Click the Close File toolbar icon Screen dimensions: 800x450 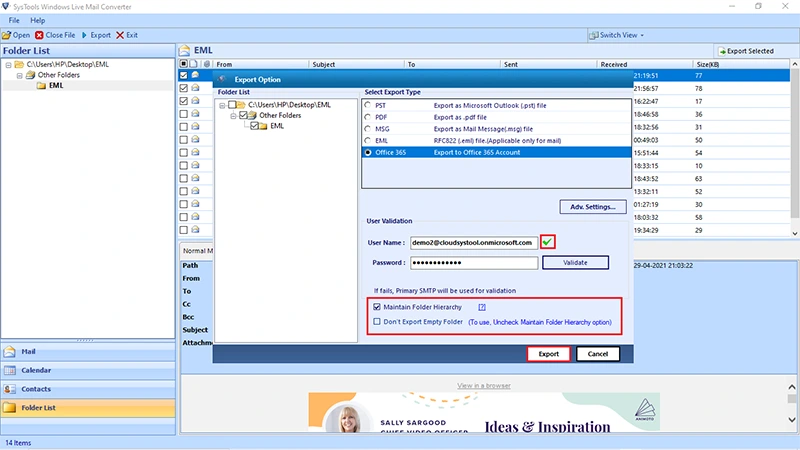(39, 35)
